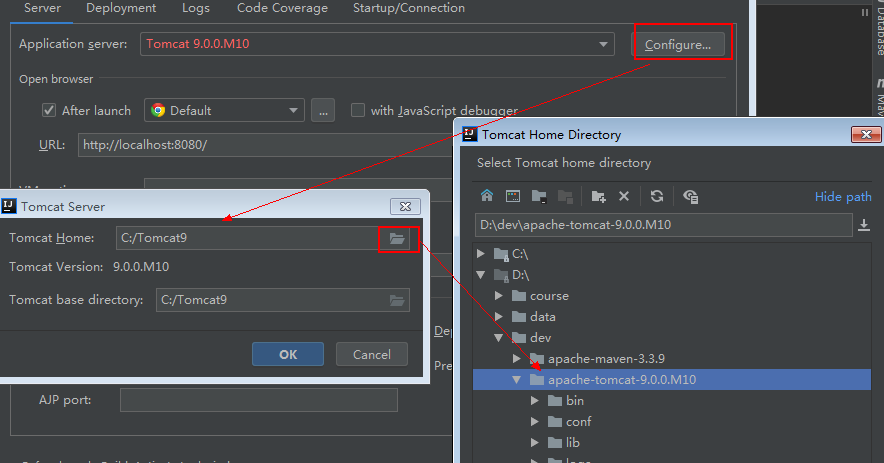Toggle show hidden files and directories
This screenshot has height=463, width=884.
click(690, 196)
